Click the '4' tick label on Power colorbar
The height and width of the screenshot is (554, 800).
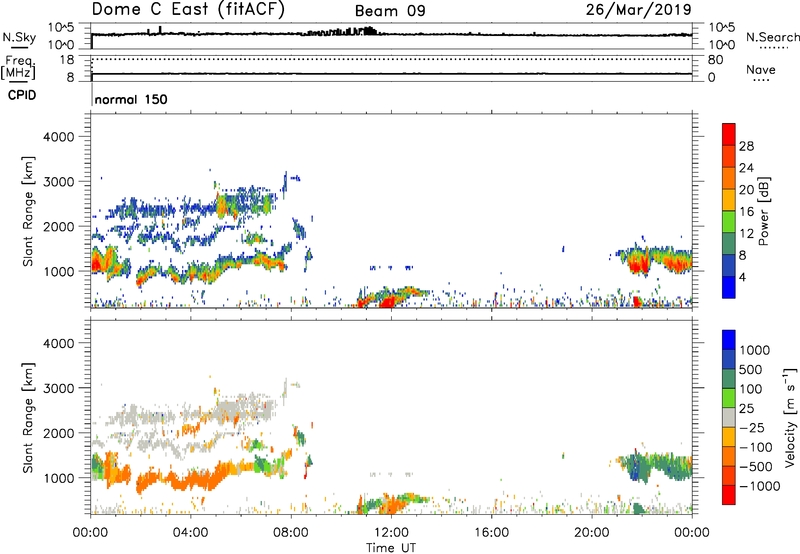[742, 278]
